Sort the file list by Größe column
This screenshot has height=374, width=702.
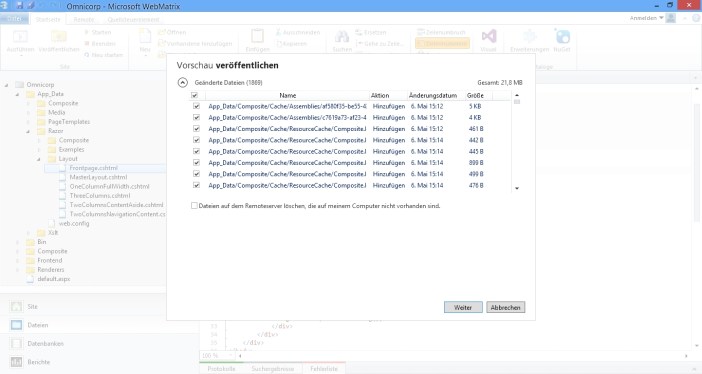point(475,95)
